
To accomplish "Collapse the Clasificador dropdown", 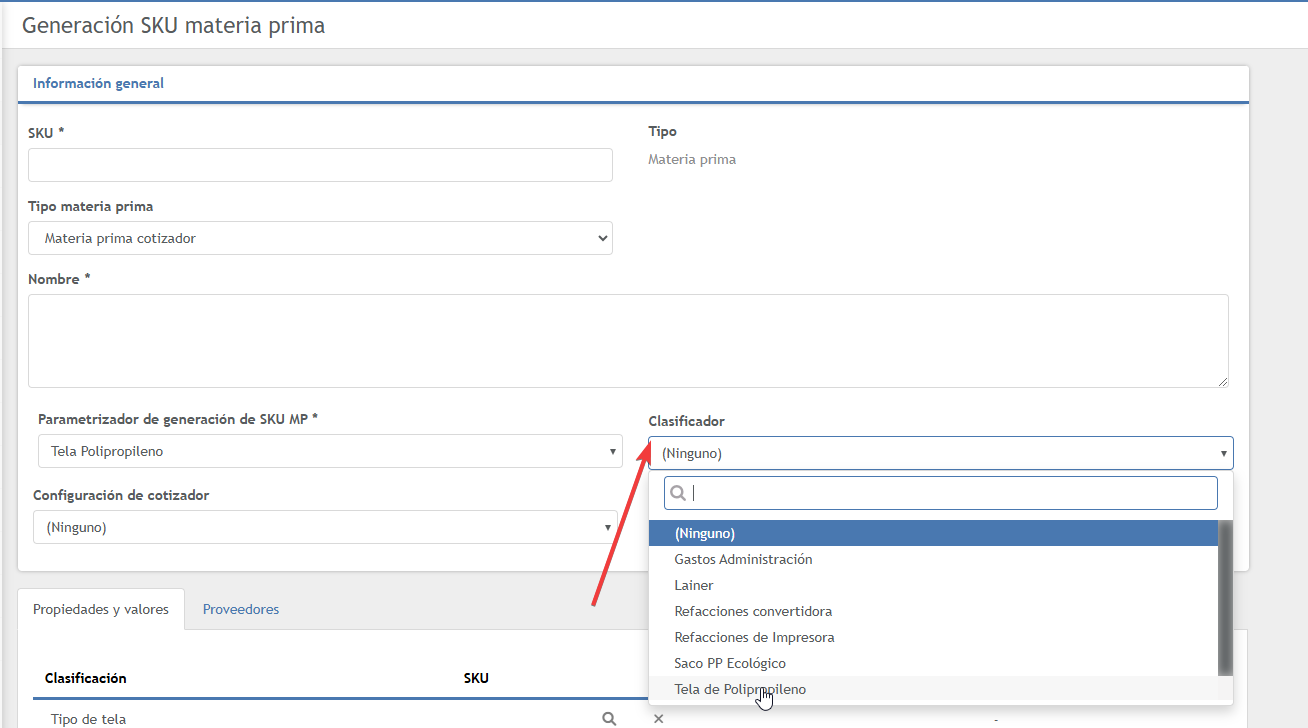I will coord(941,453).
